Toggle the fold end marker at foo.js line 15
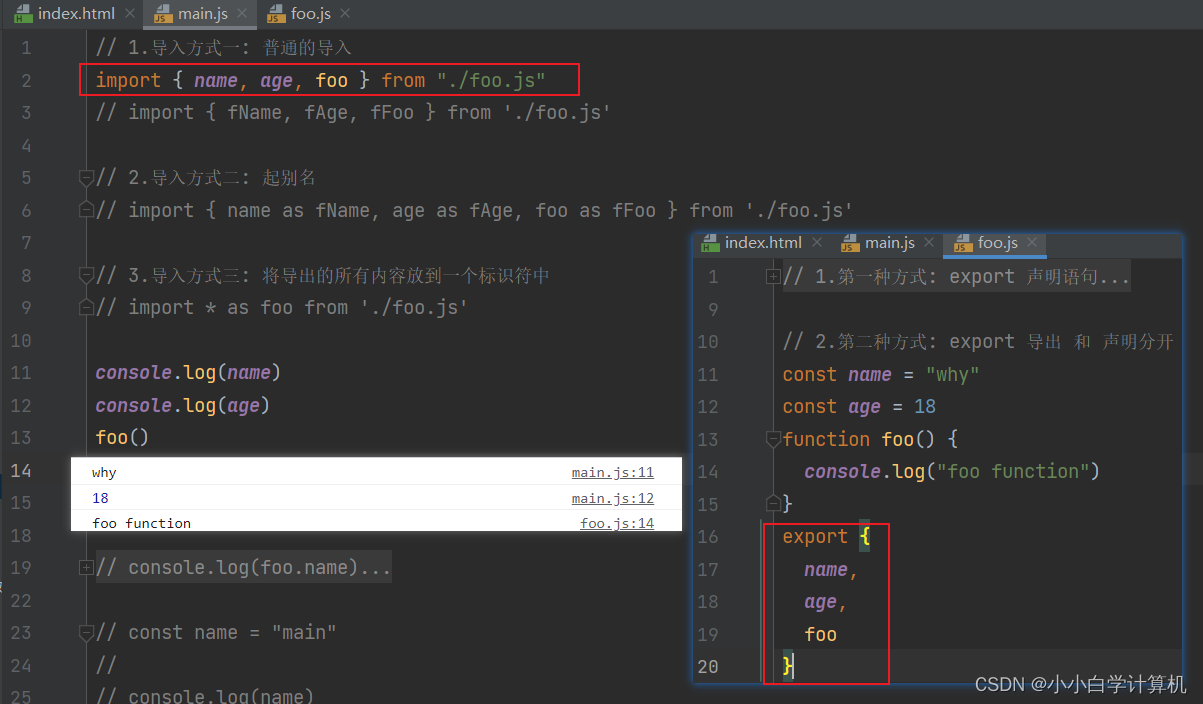This screenshot has height=704, width=1203. [773, 503]
